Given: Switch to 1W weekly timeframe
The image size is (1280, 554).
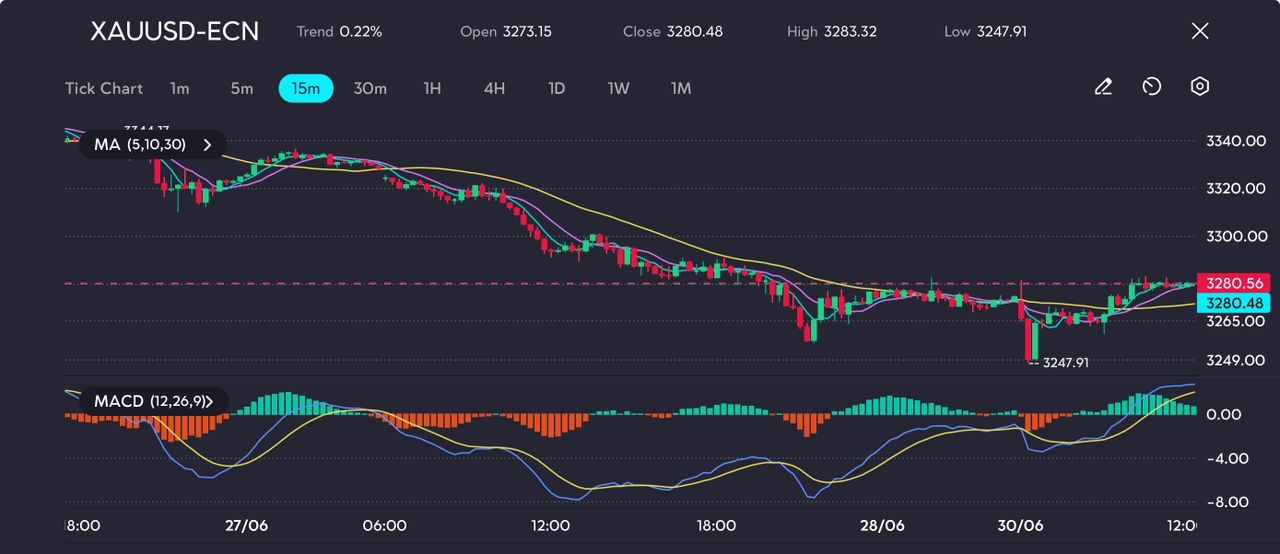Looking at the screenshot, I should pyautogui.click(x=619, y=88).
